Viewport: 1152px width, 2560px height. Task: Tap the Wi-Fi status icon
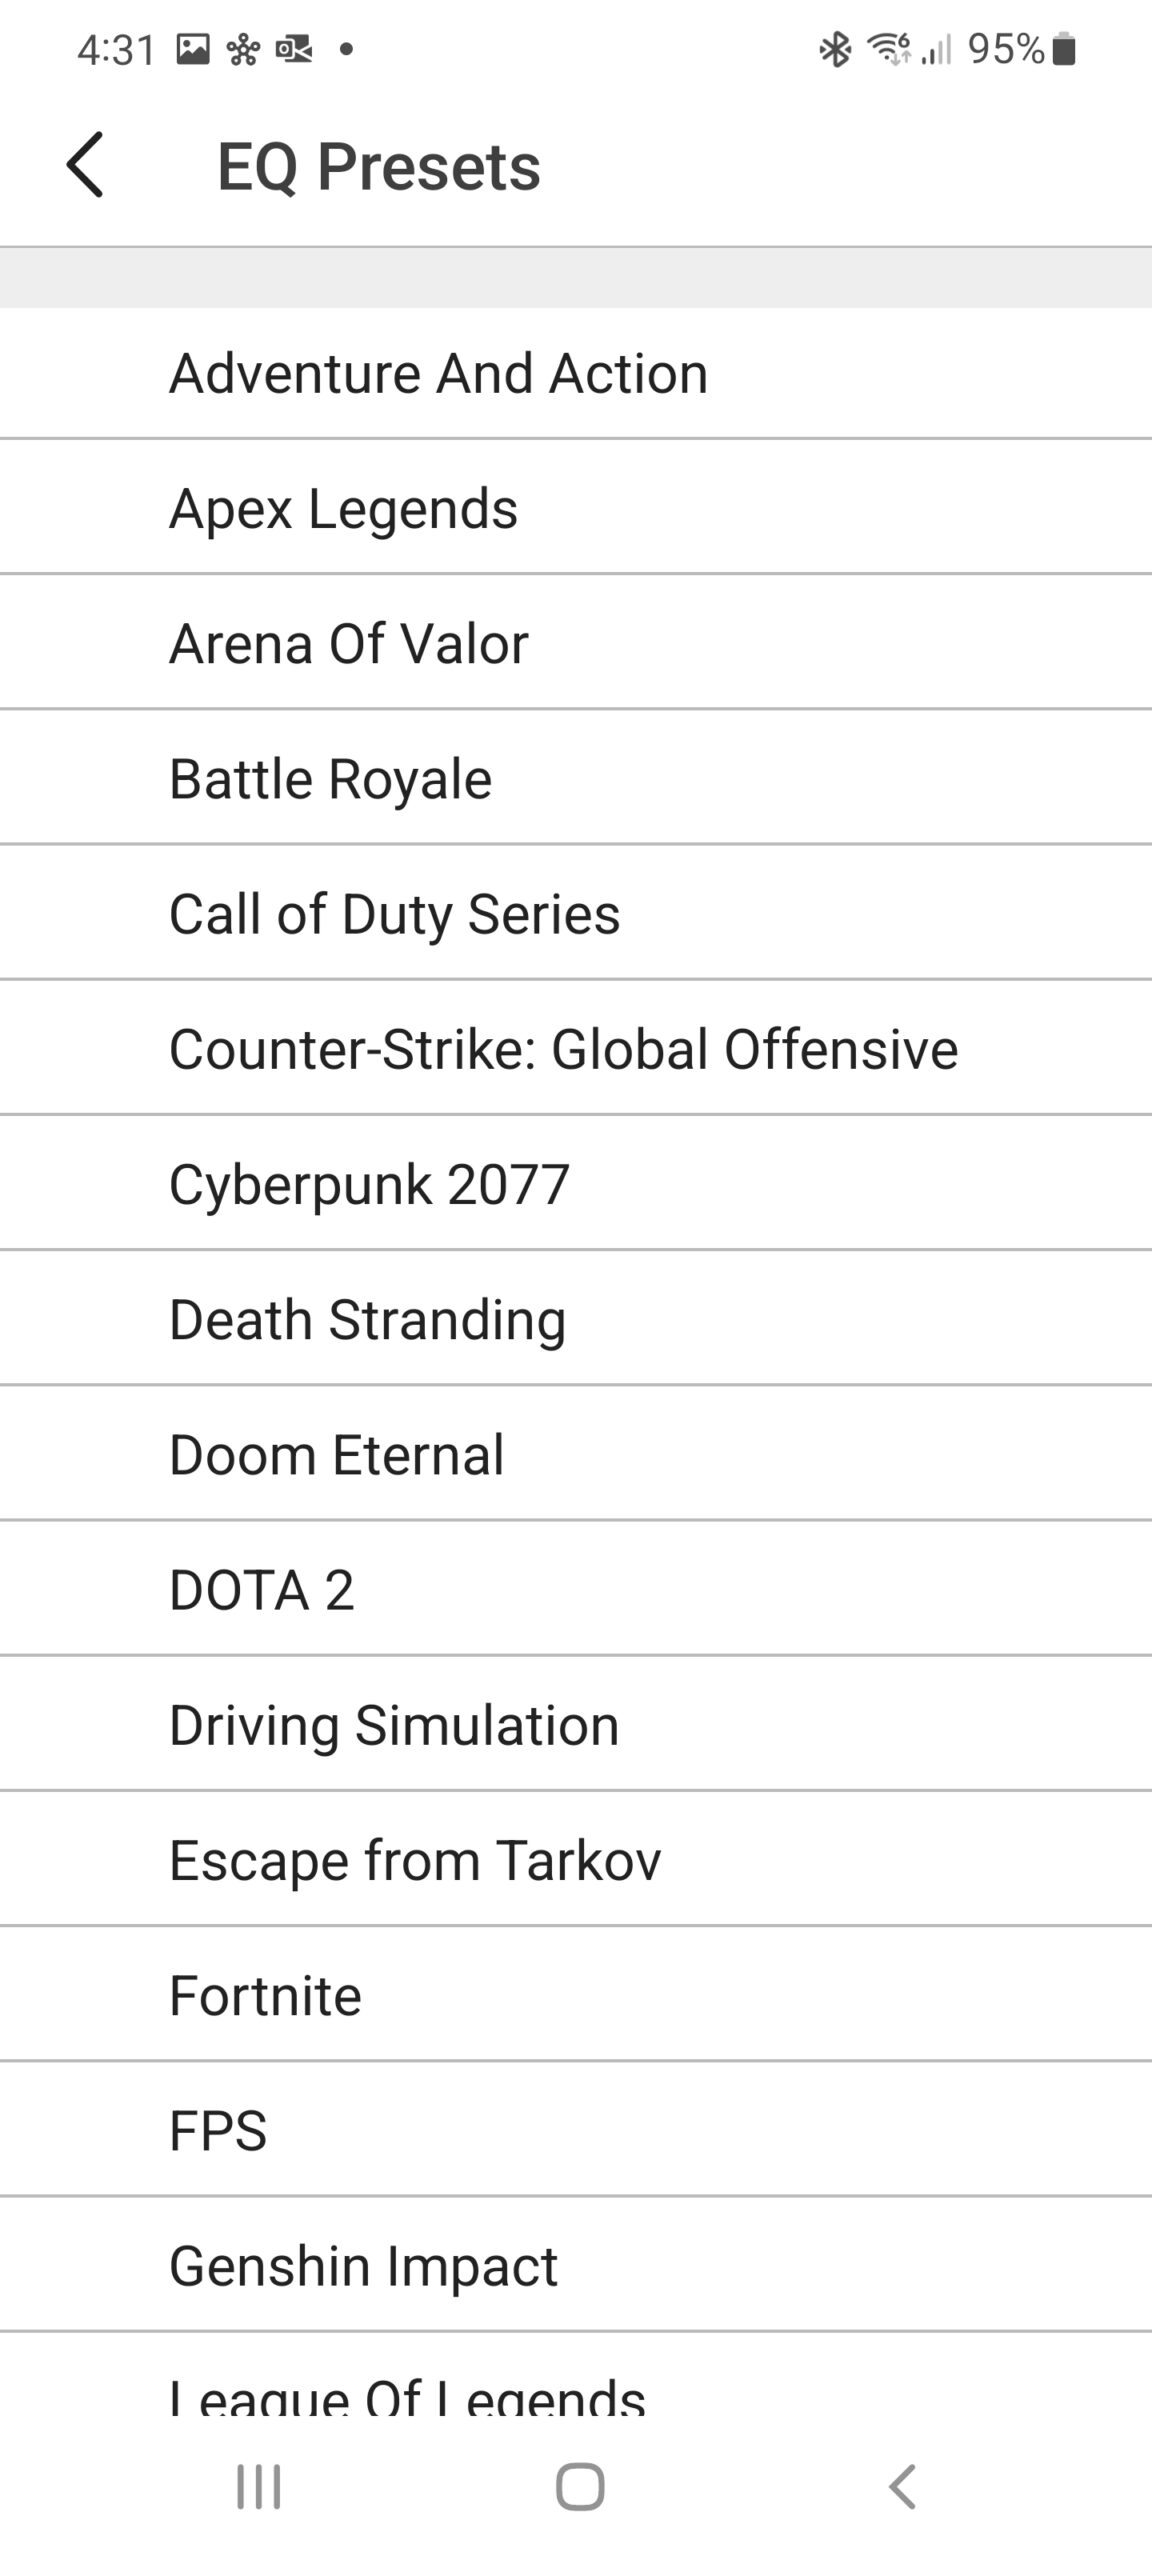888,49
